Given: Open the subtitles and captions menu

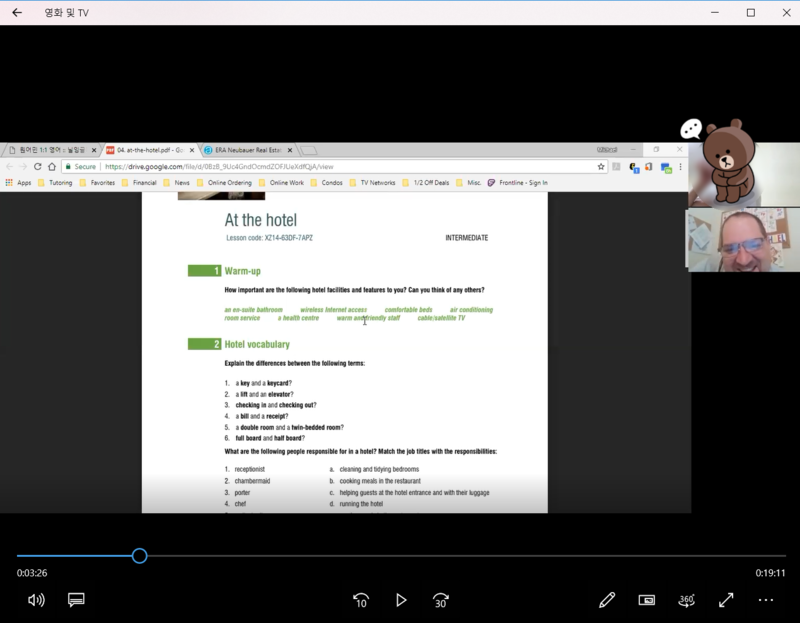Looking at the screenshot, I should point(76,600).
